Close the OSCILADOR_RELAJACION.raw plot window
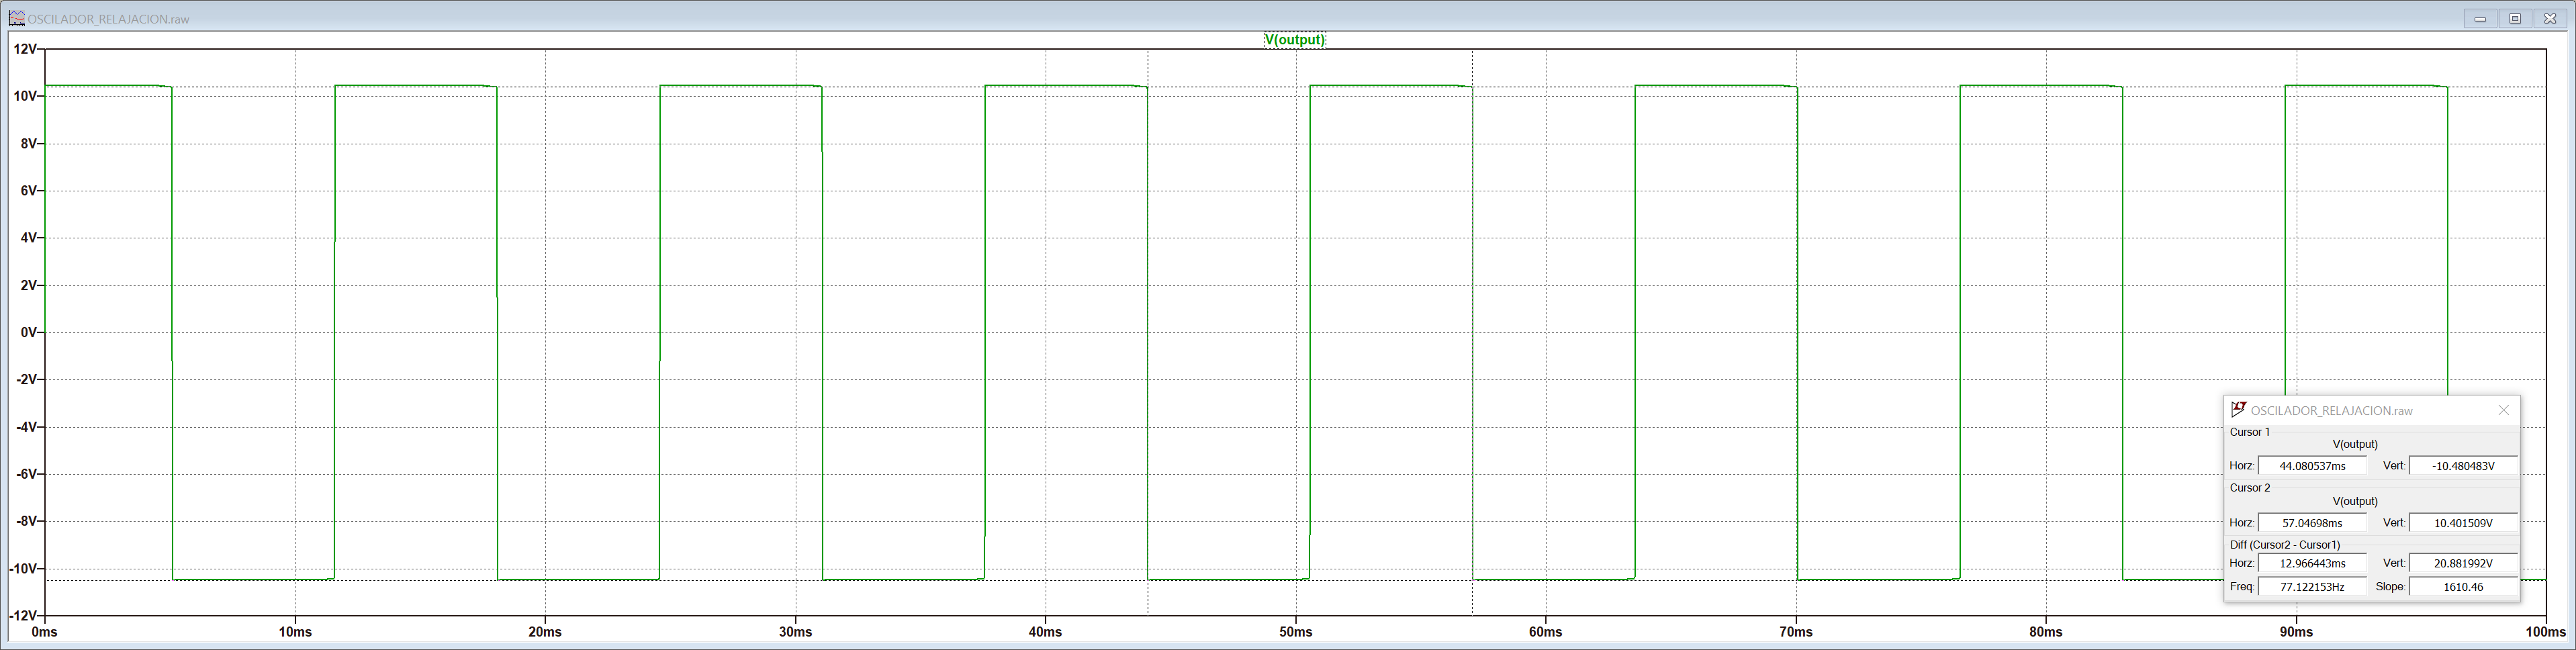This screenshot has height=650, width=2576. (2549, 19)
